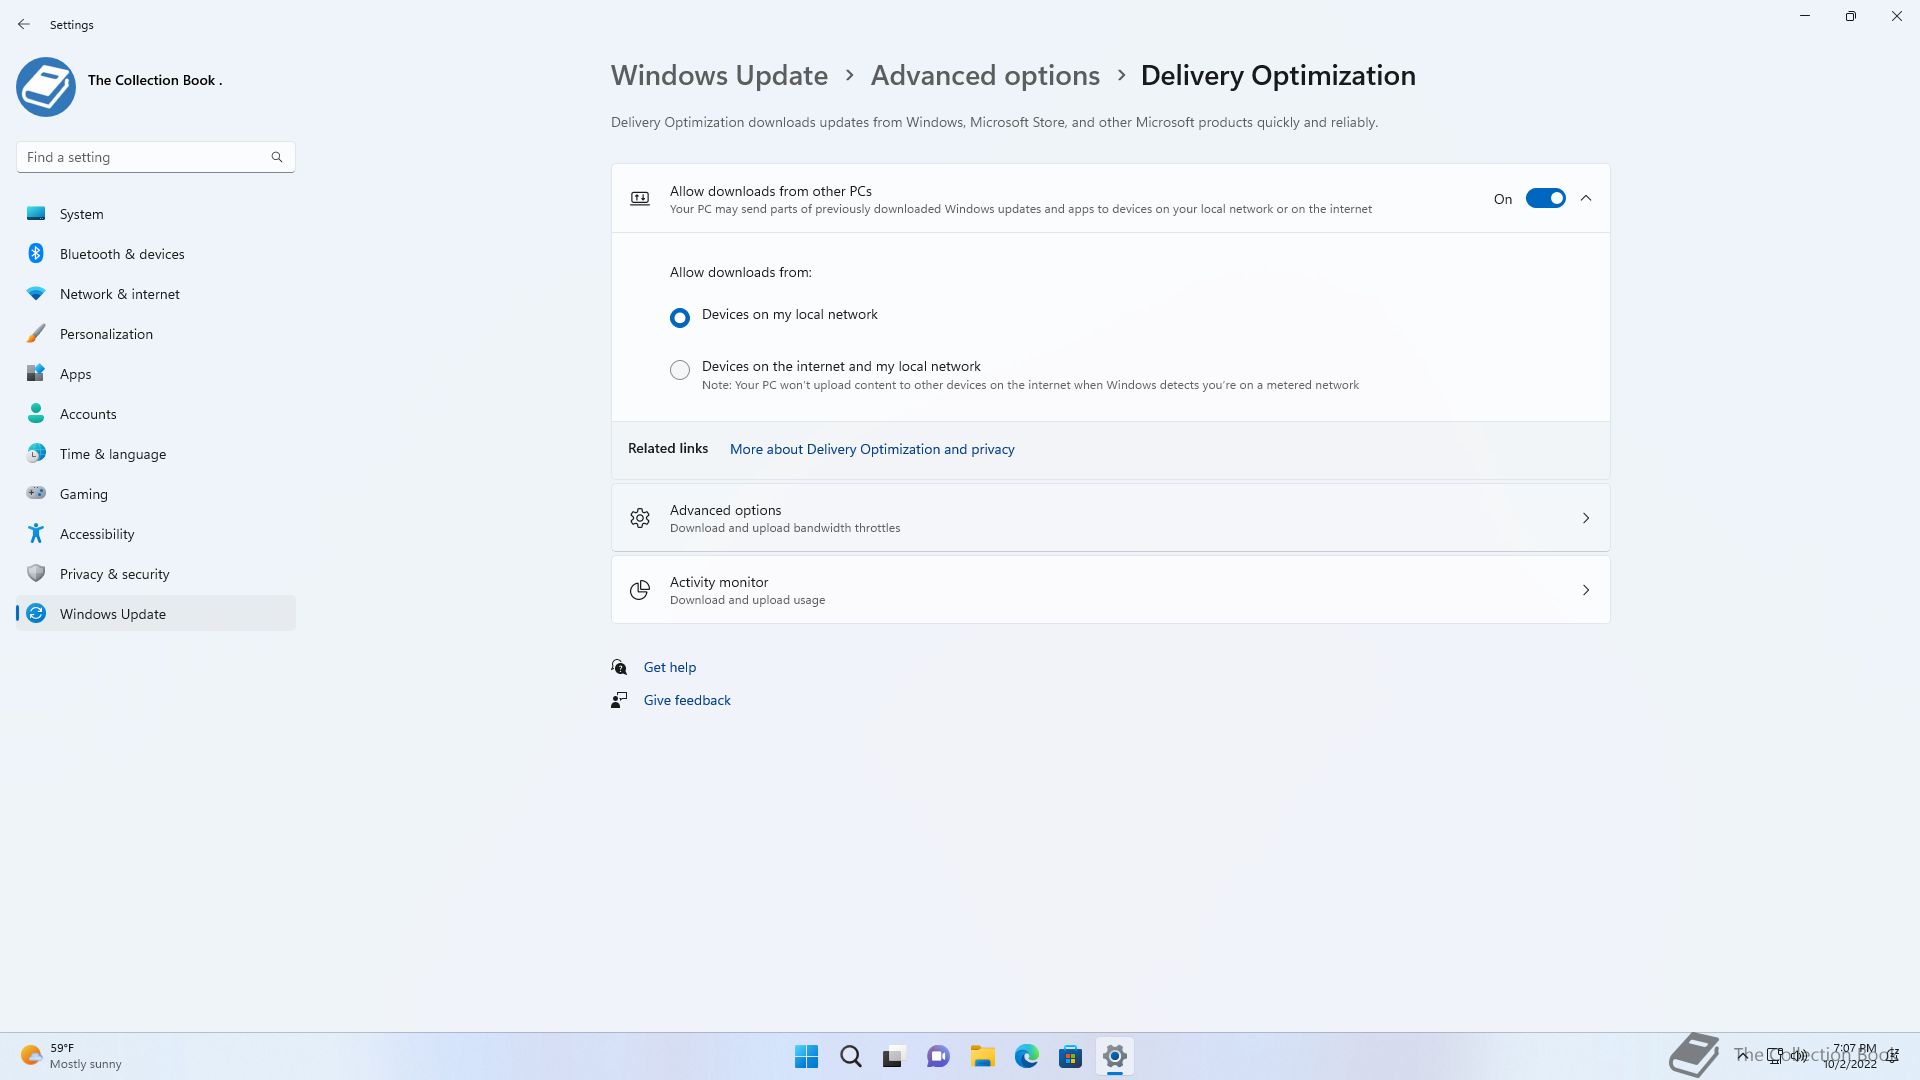The image size is (1920, 1080).
Task: Go to Advanced options breadcrumb
Action: [x=985, y=75]
